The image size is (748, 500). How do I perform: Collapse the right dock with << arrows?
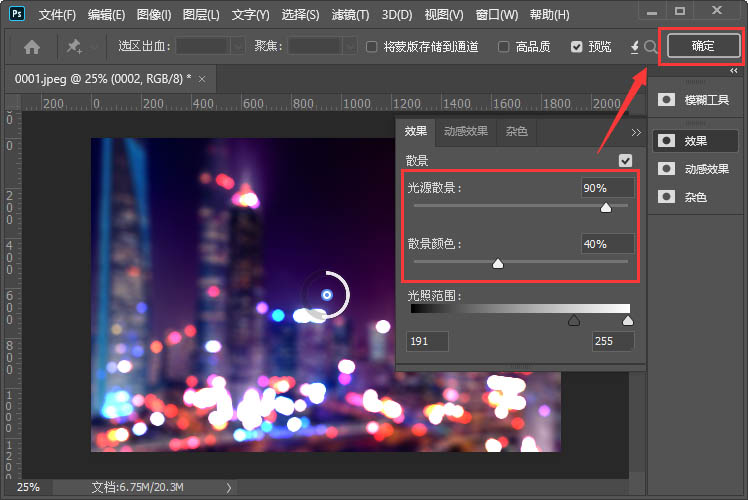click(x=734, y=71)
